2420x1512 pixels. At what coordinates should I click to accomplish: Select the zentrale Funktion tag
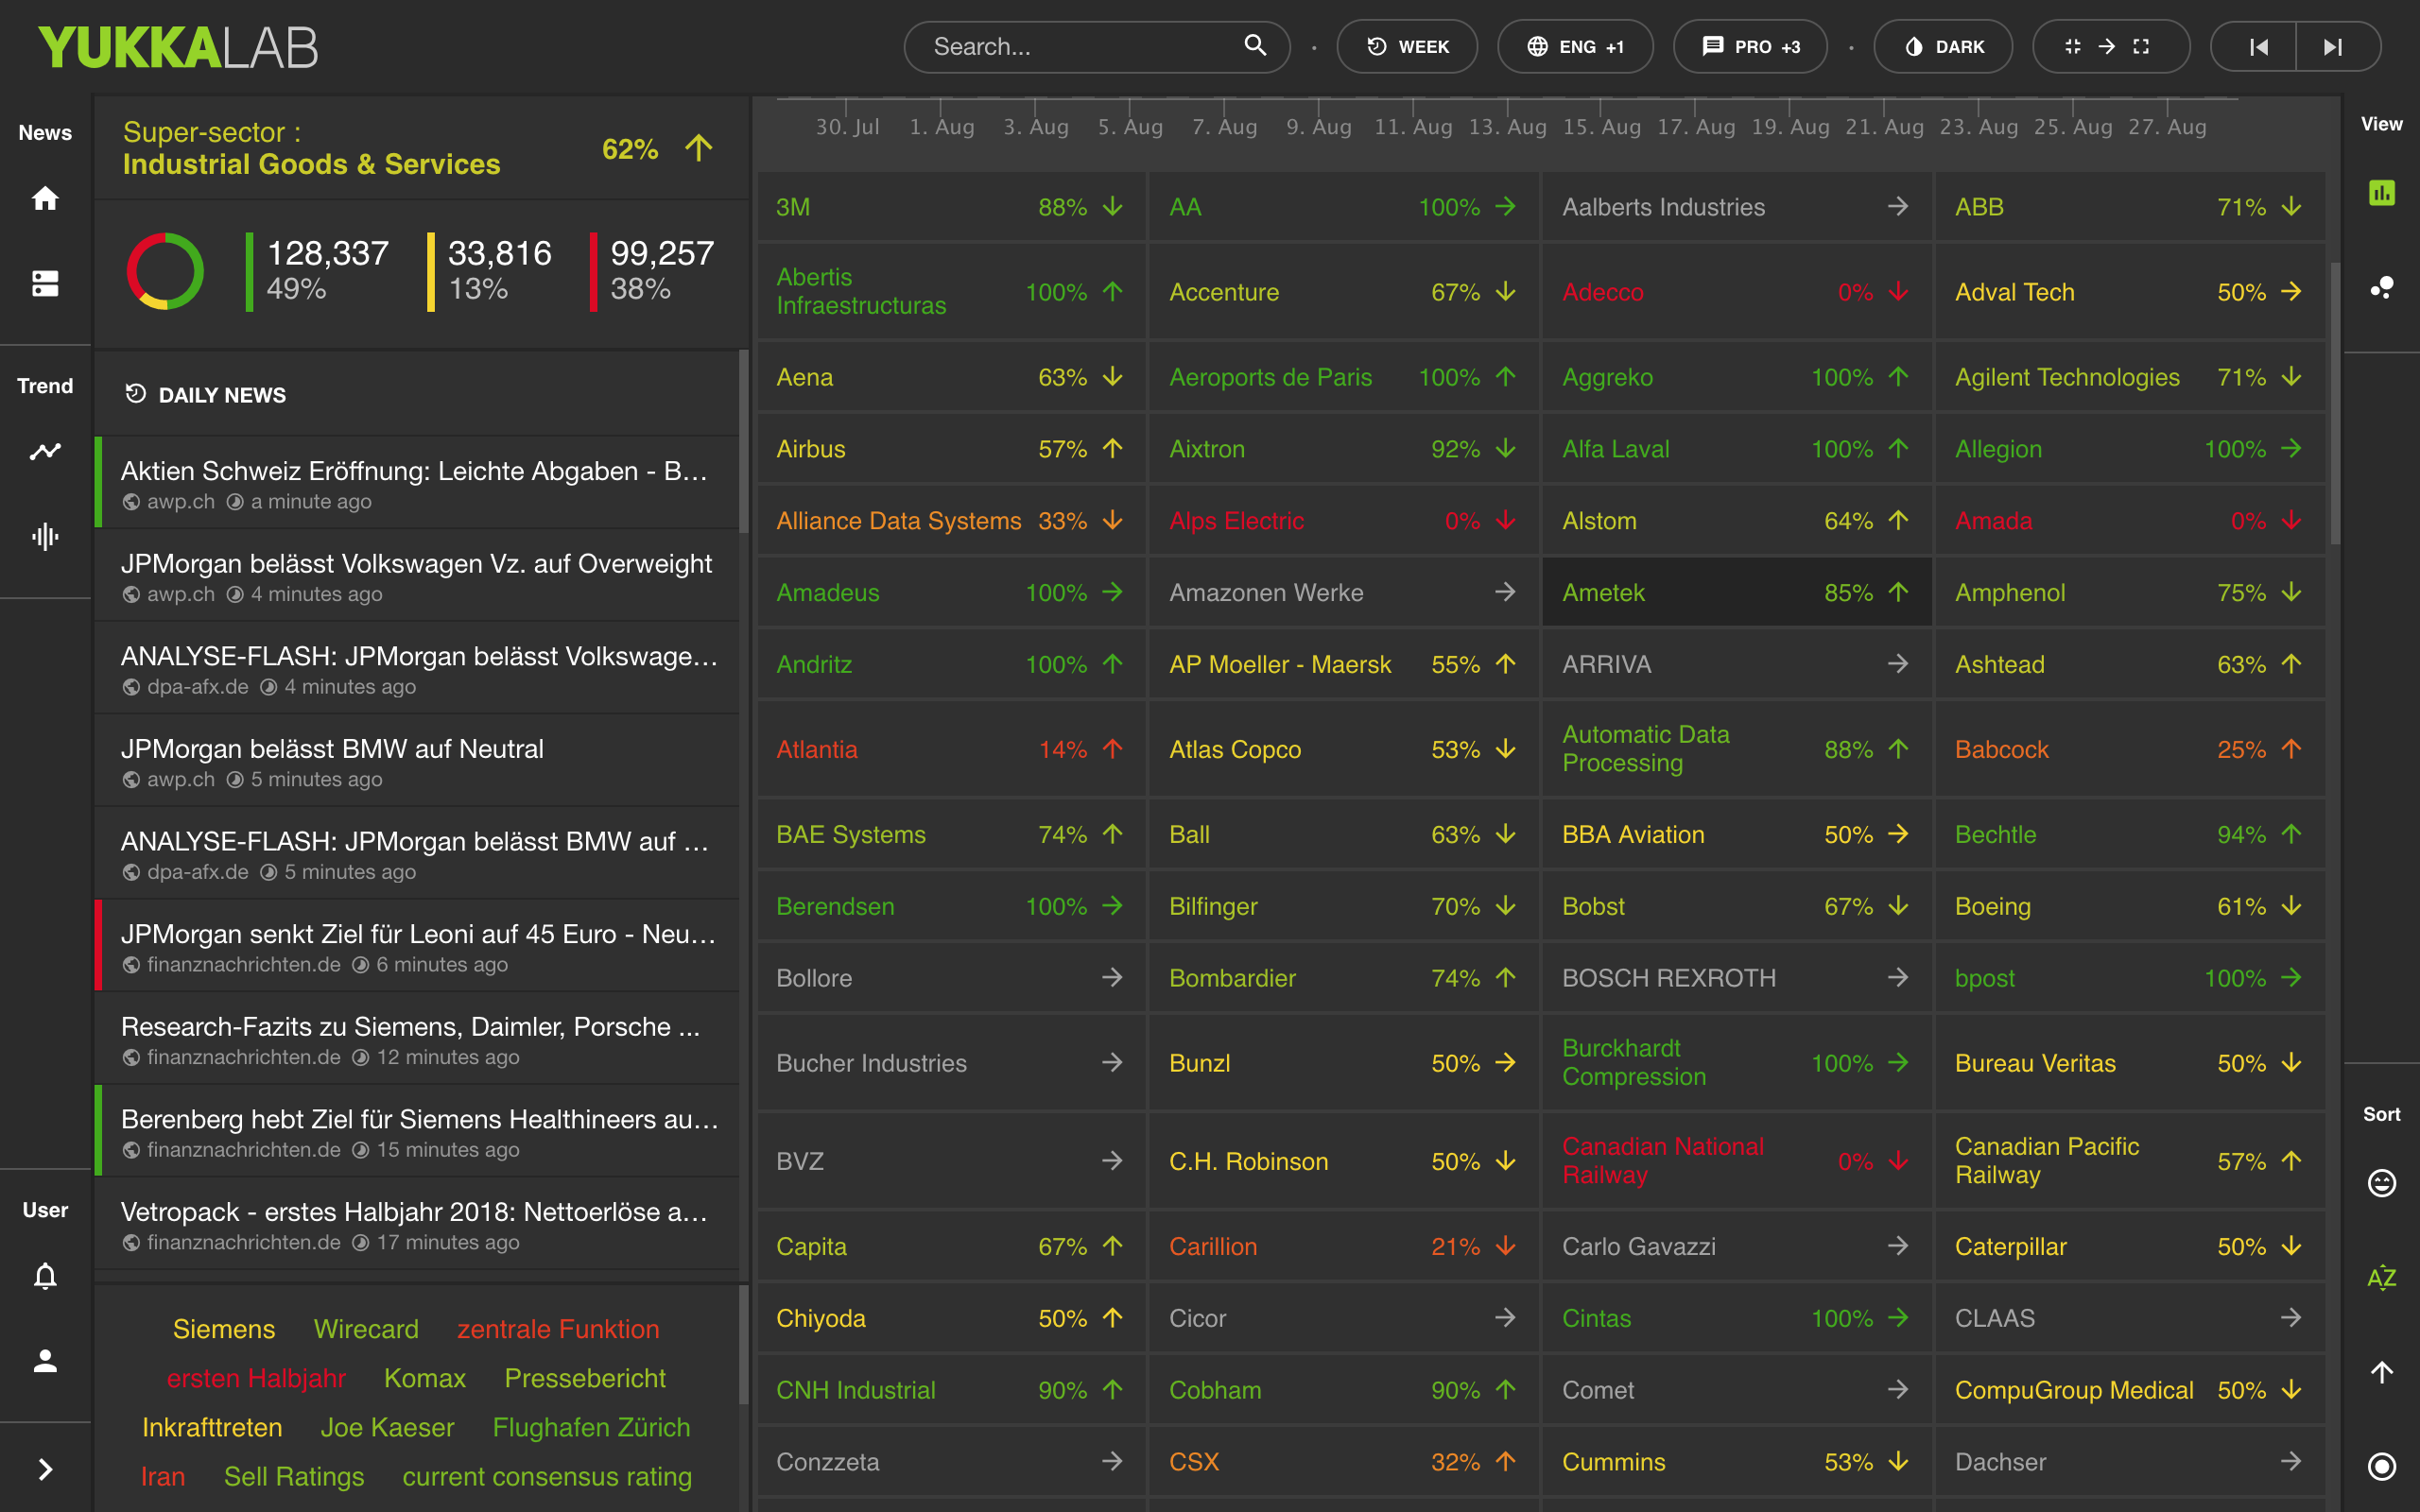[x=558, y=1328]
